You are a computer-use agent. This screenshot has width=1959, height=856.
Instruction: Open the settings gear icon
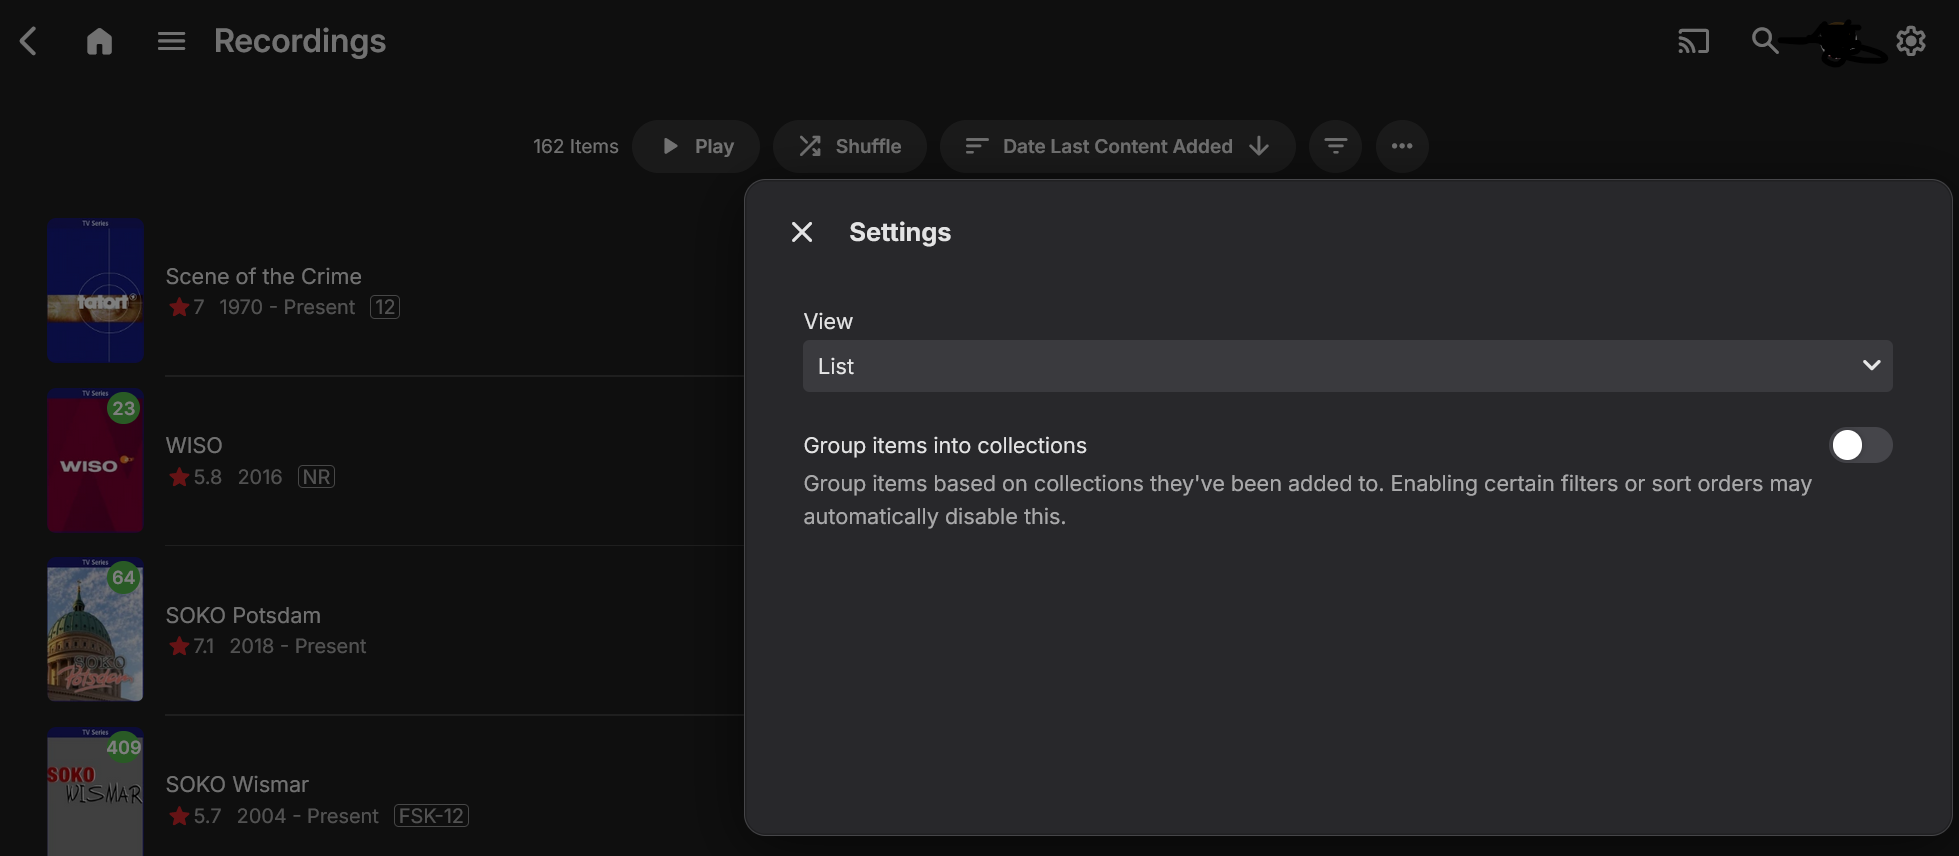point(1910,41)
